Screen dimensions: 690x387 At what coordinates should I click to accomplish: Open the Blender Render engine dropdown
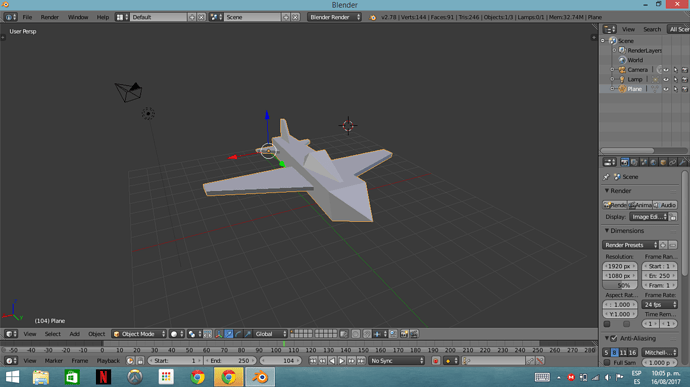point(334,17)
